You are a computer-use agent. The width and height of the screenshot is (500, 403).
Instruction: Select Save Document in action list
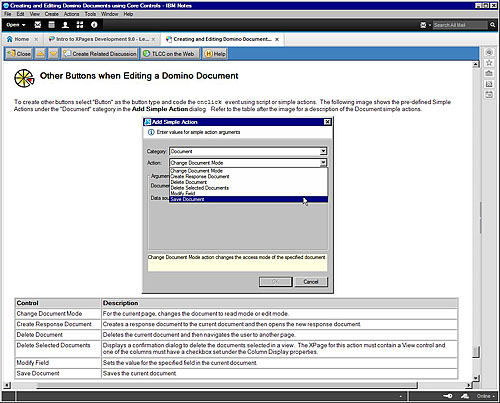[x=249, y=199]
